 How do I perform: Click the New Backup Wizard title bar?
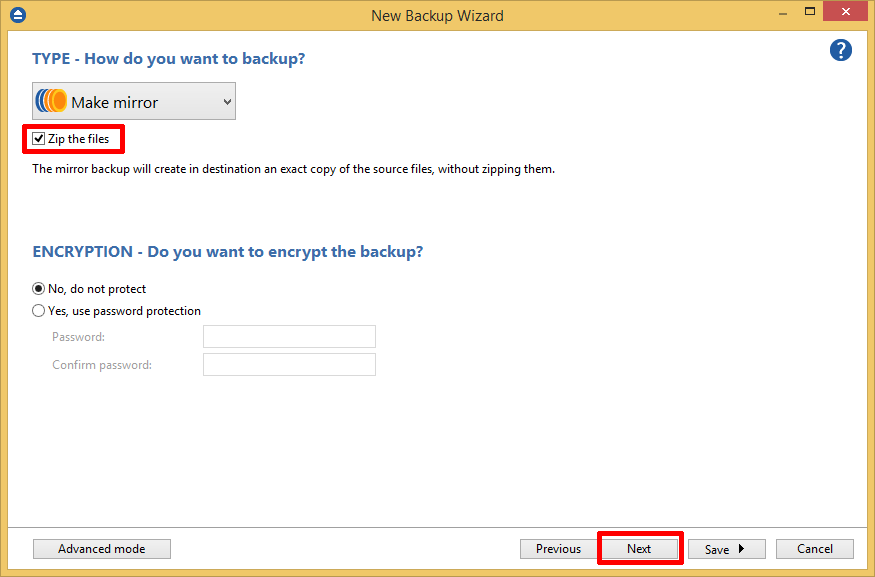[437, 15]
